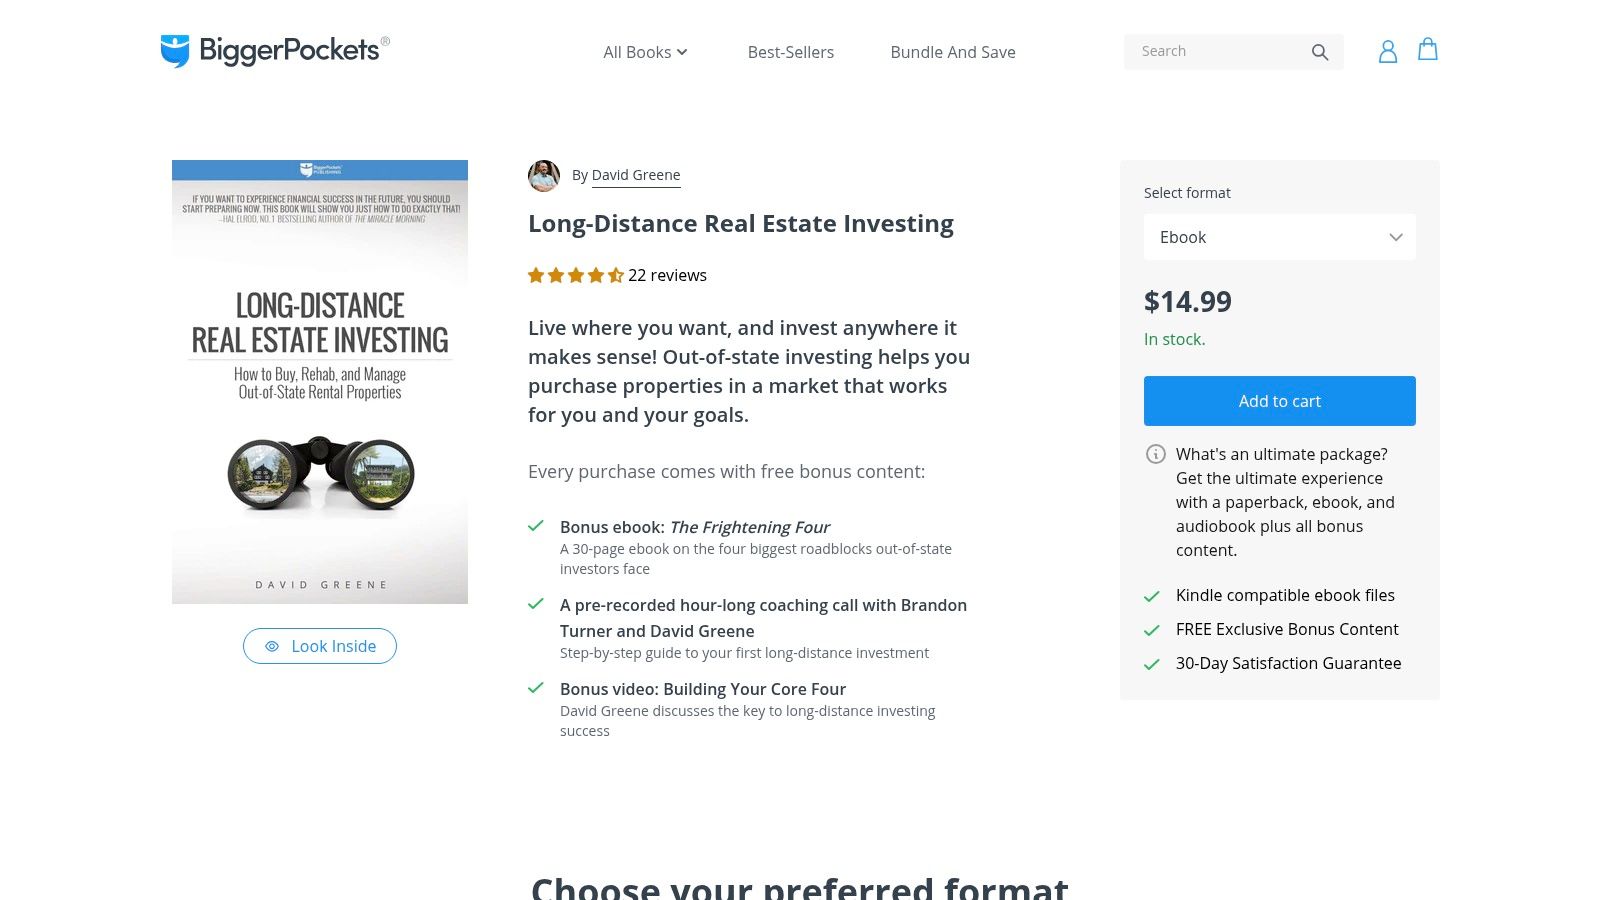Click the BiggerPockets logo icon

click(x=175, y=50)
